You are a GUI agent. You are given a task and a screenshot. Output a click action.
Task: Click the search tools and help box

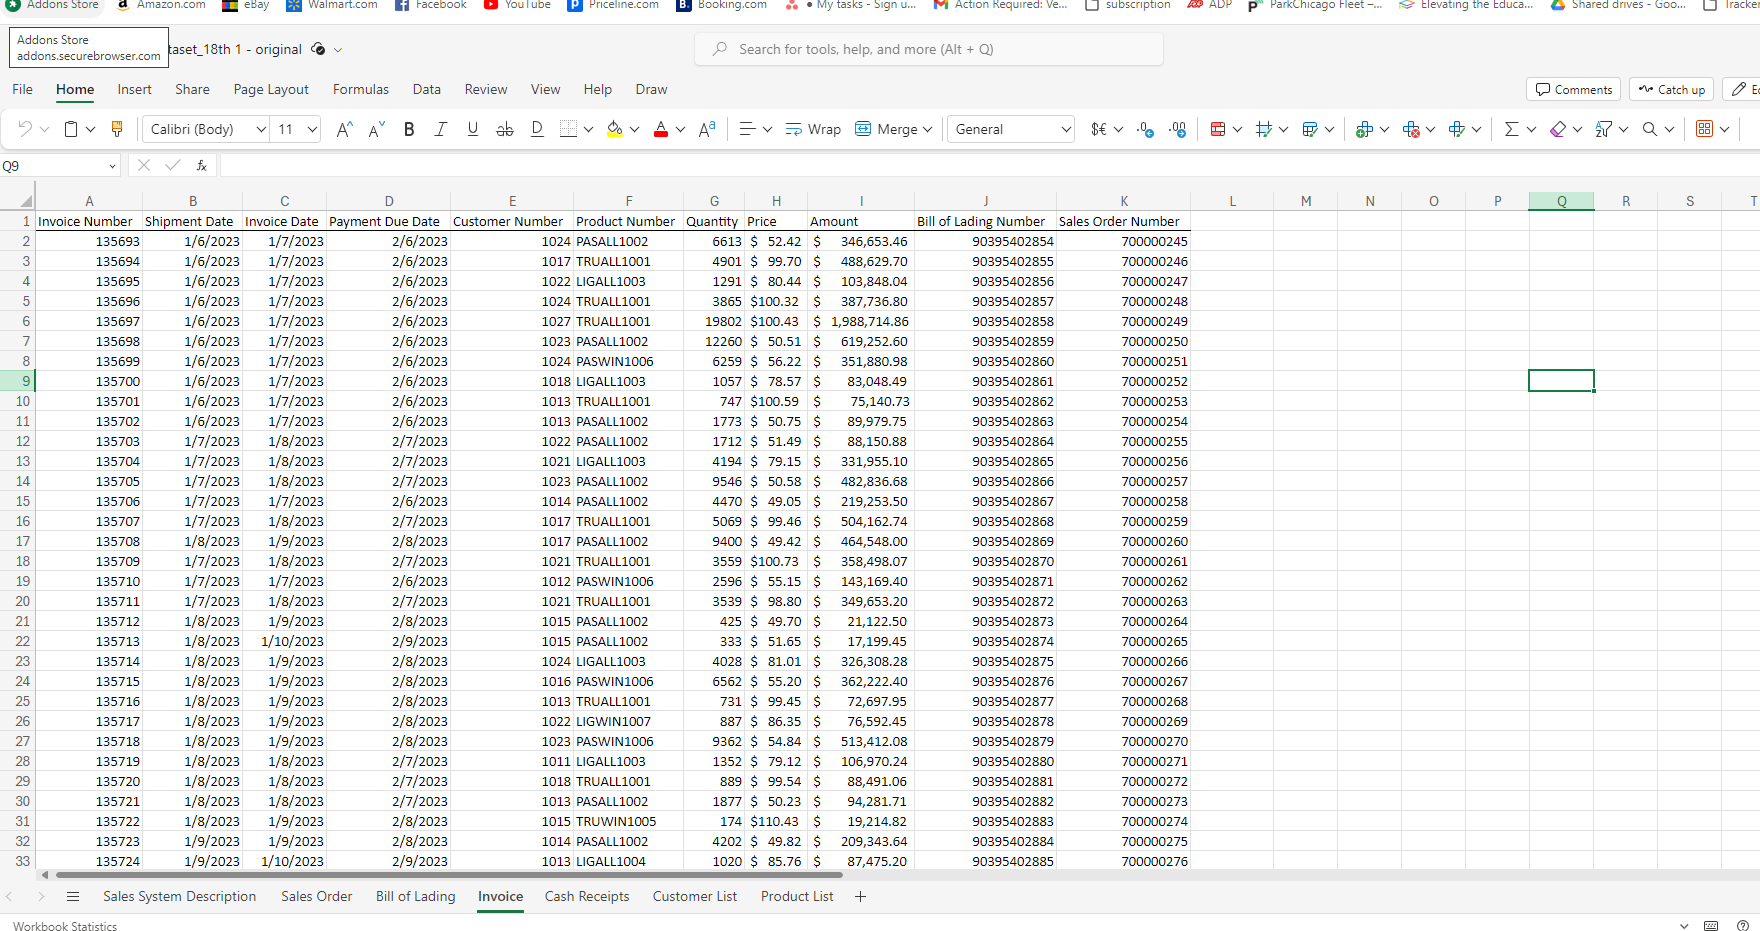[929, 49]
